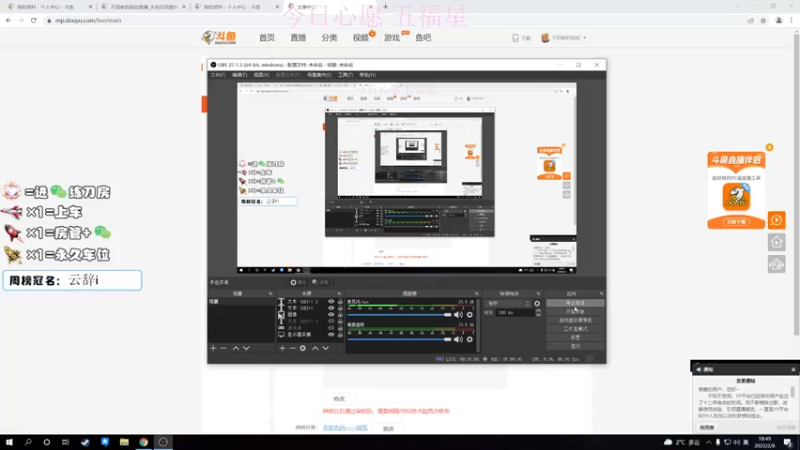800x450 pixels.
Task: Open the scene transition type dropdown
Action: (509, 304)
